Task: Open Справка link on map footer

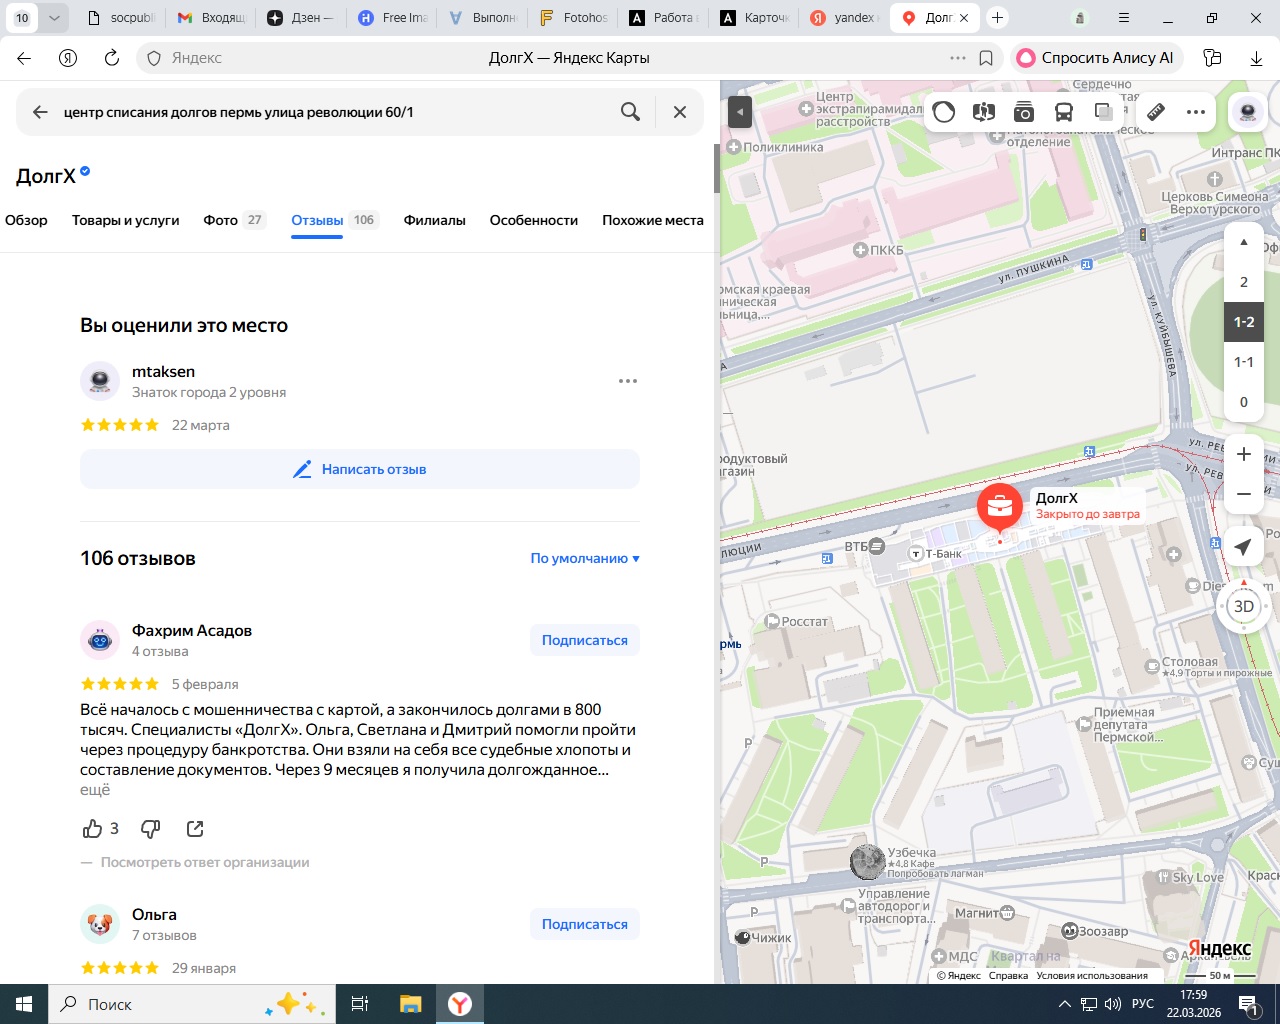Action: tap(1008, 975)
